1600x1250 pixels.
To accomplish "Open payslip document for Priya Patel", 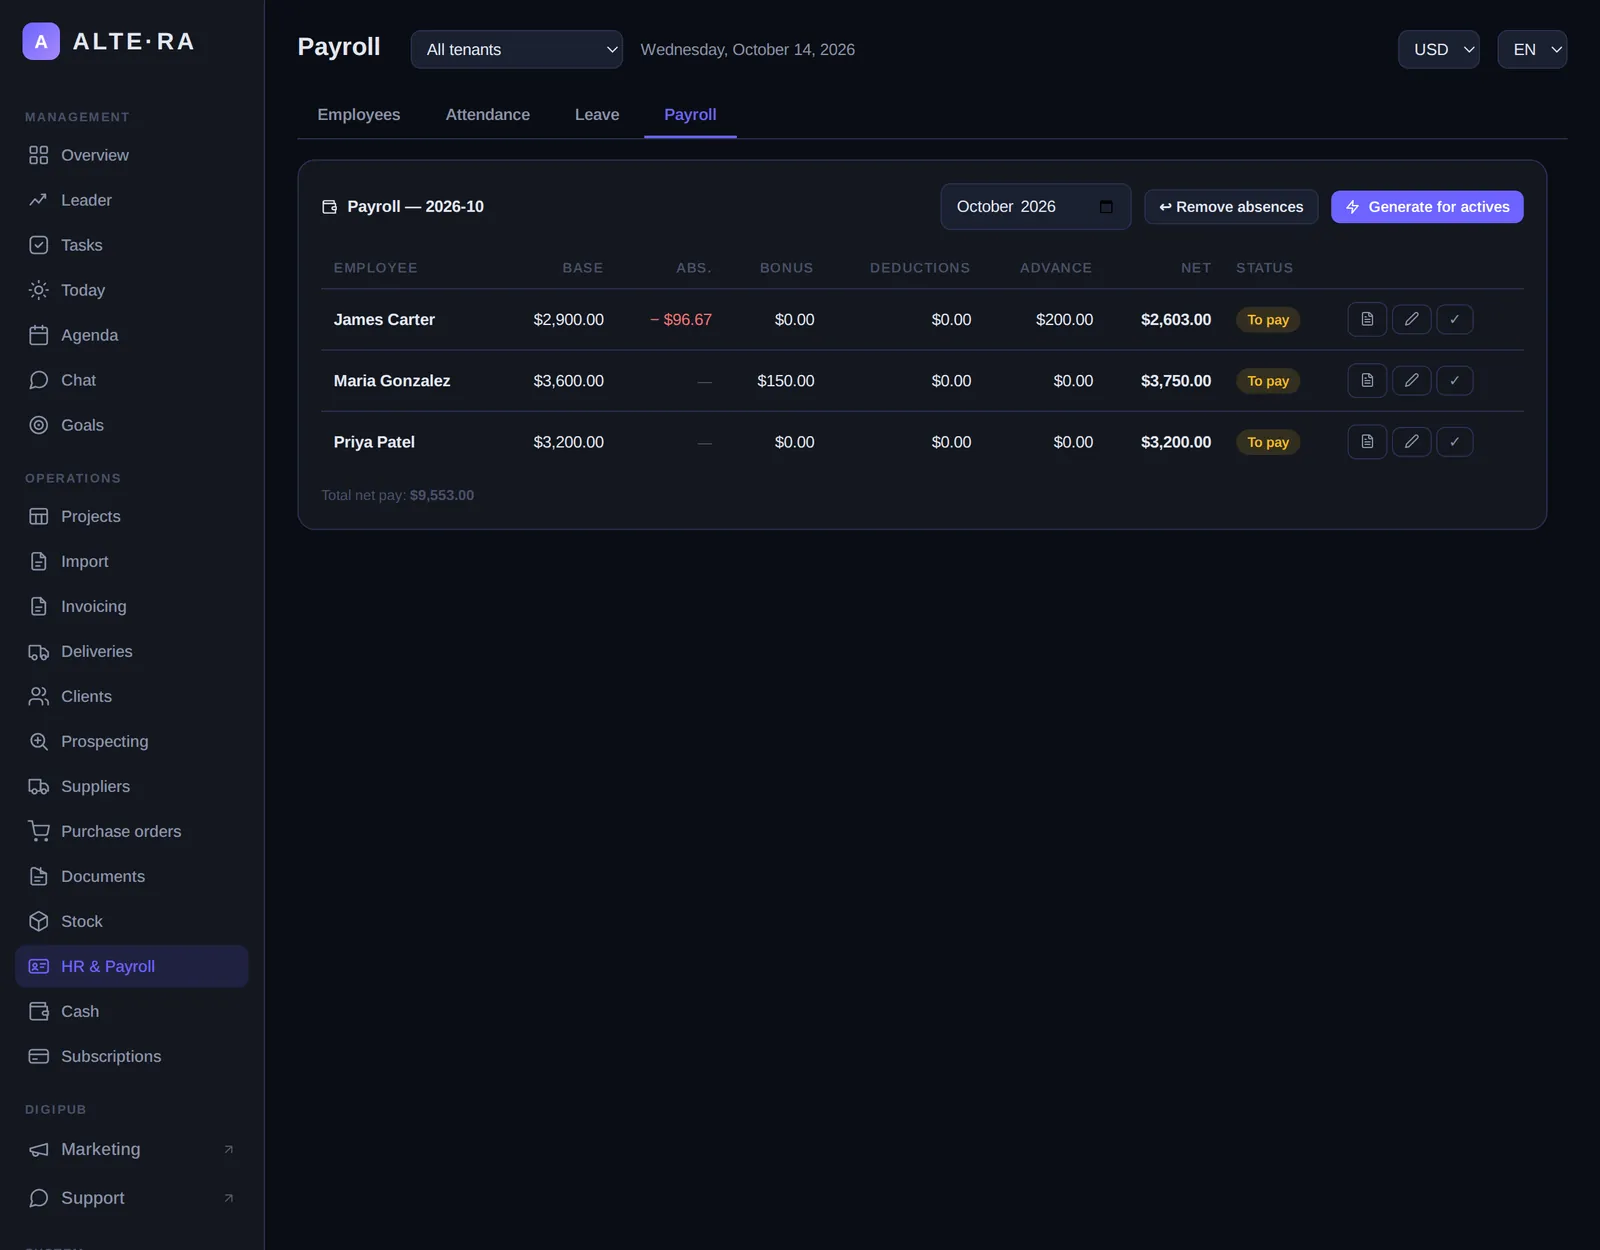I will (x=1367, y=441).
